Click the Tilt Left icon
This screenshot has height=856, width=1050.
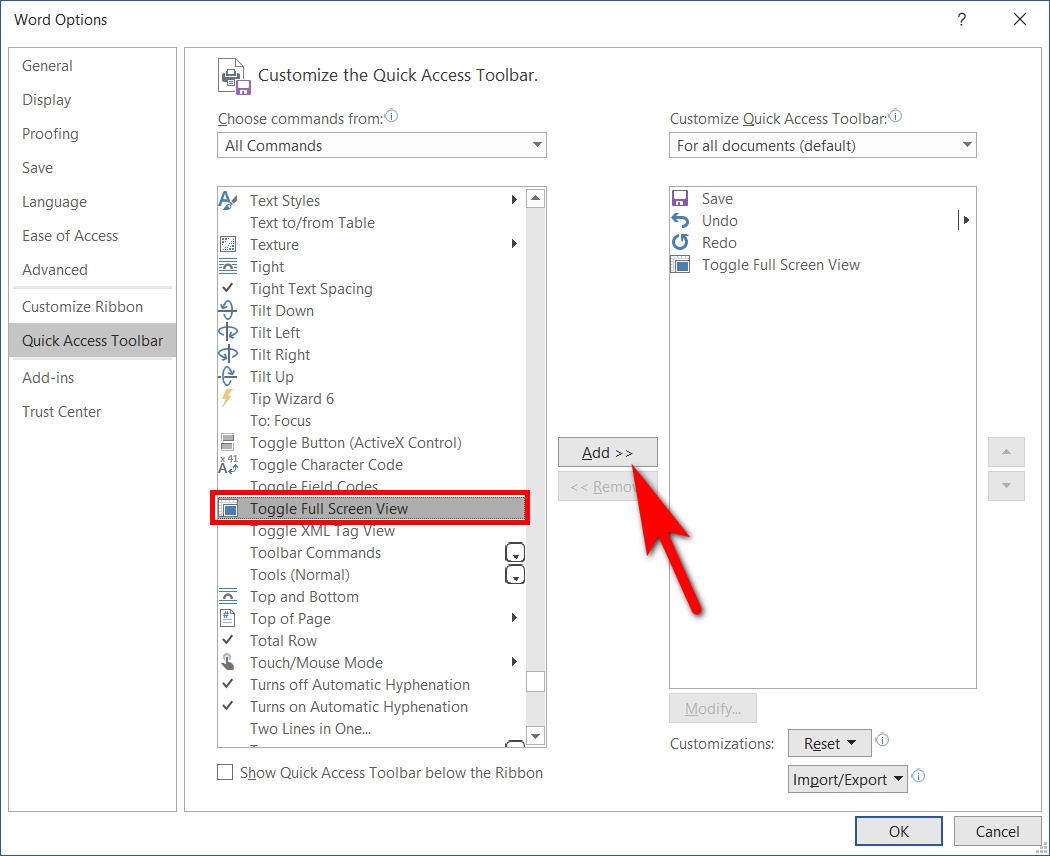(x=228, y=332)
